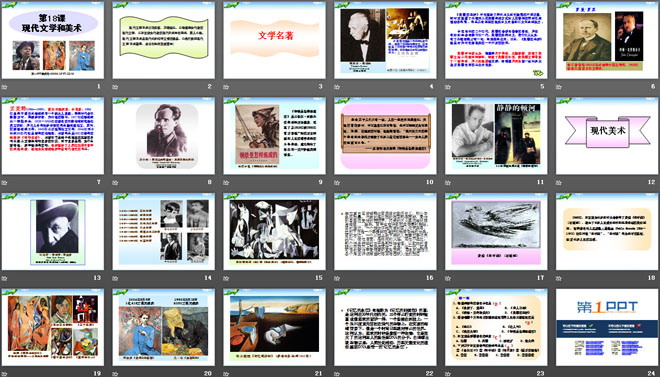Open slide 15 showing the Guernica painting
Image resolution: width=660 pixels, height=377 pixels.
(x=274, y=231)
